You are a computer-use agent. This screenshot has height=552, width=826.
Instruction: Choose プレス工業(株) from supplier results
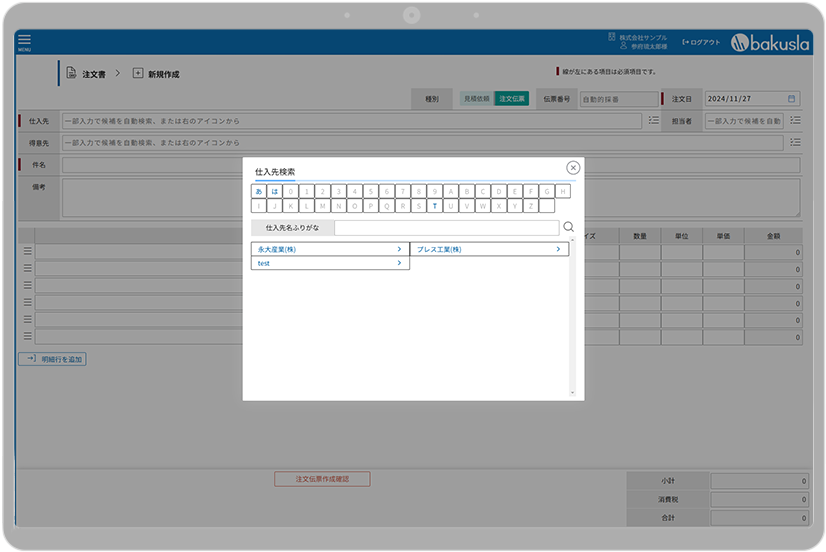click(489, 249)
